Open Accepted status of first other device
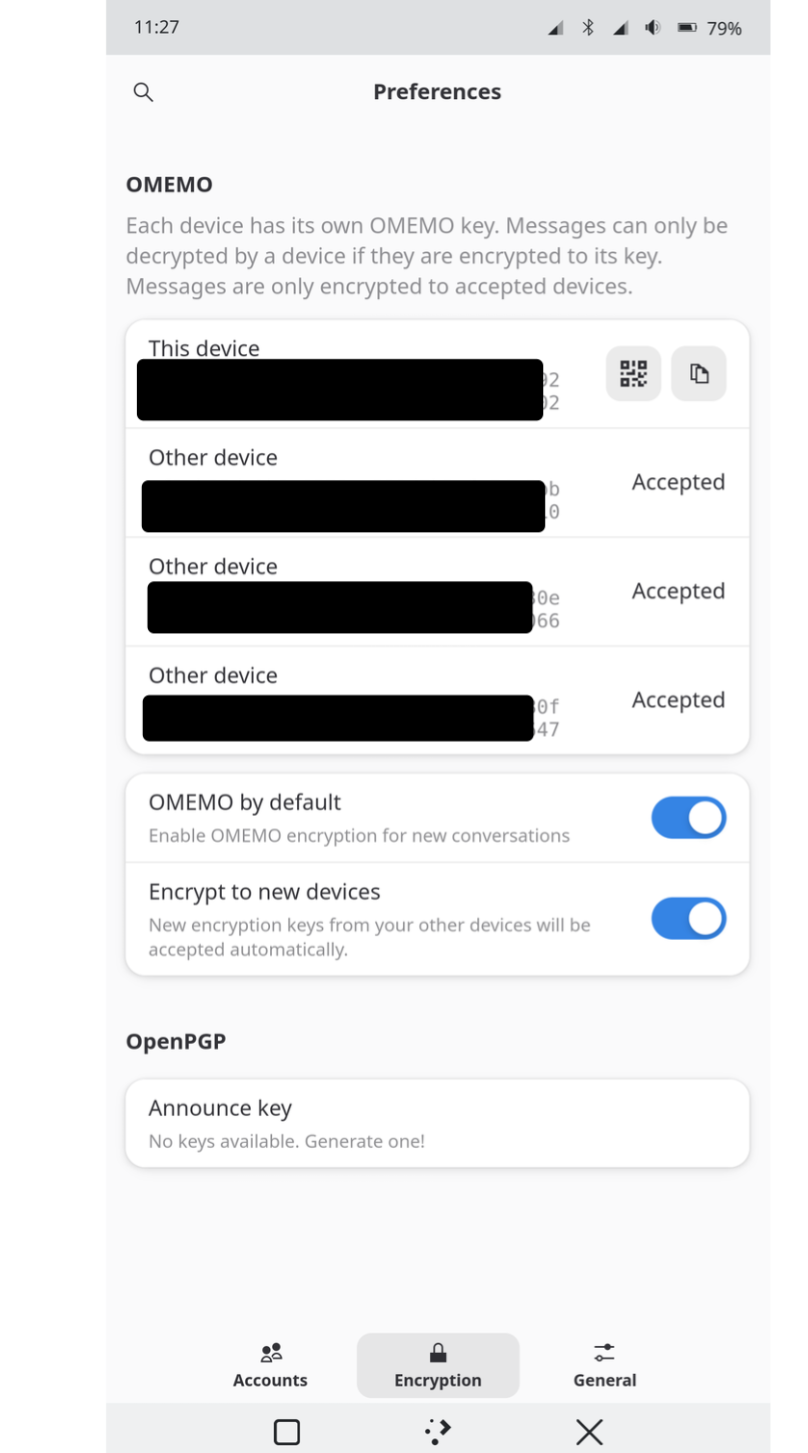808x1453 pixels. pos(678,482)
